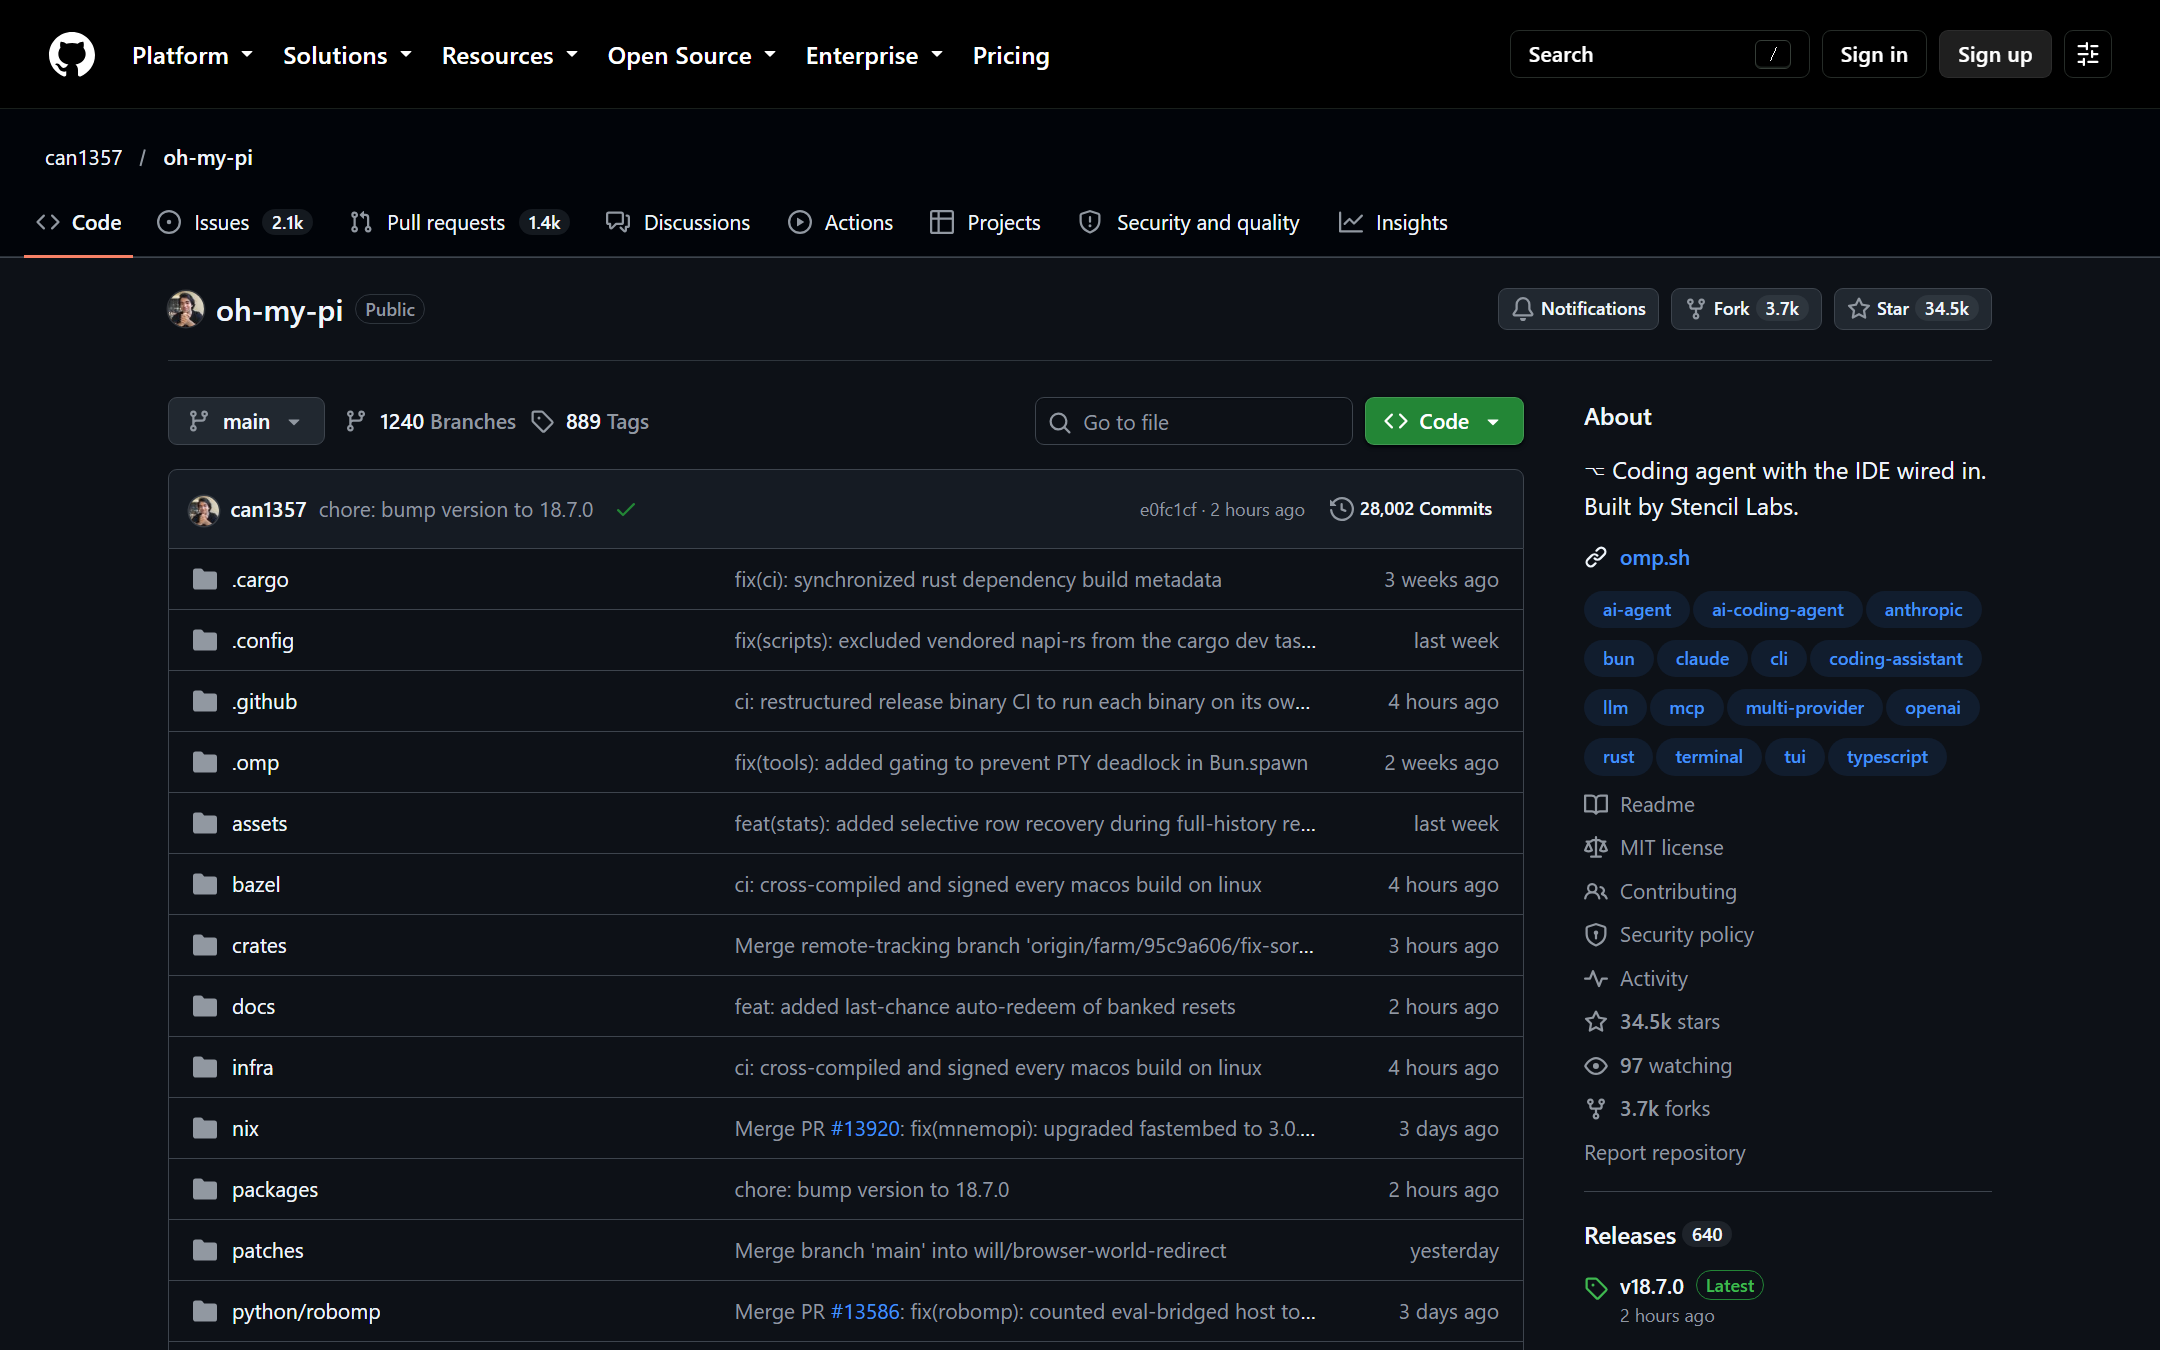Viewport: 2160px width, 1350px height.
Task: Click the Sign in button
Action: [1874, 54]
